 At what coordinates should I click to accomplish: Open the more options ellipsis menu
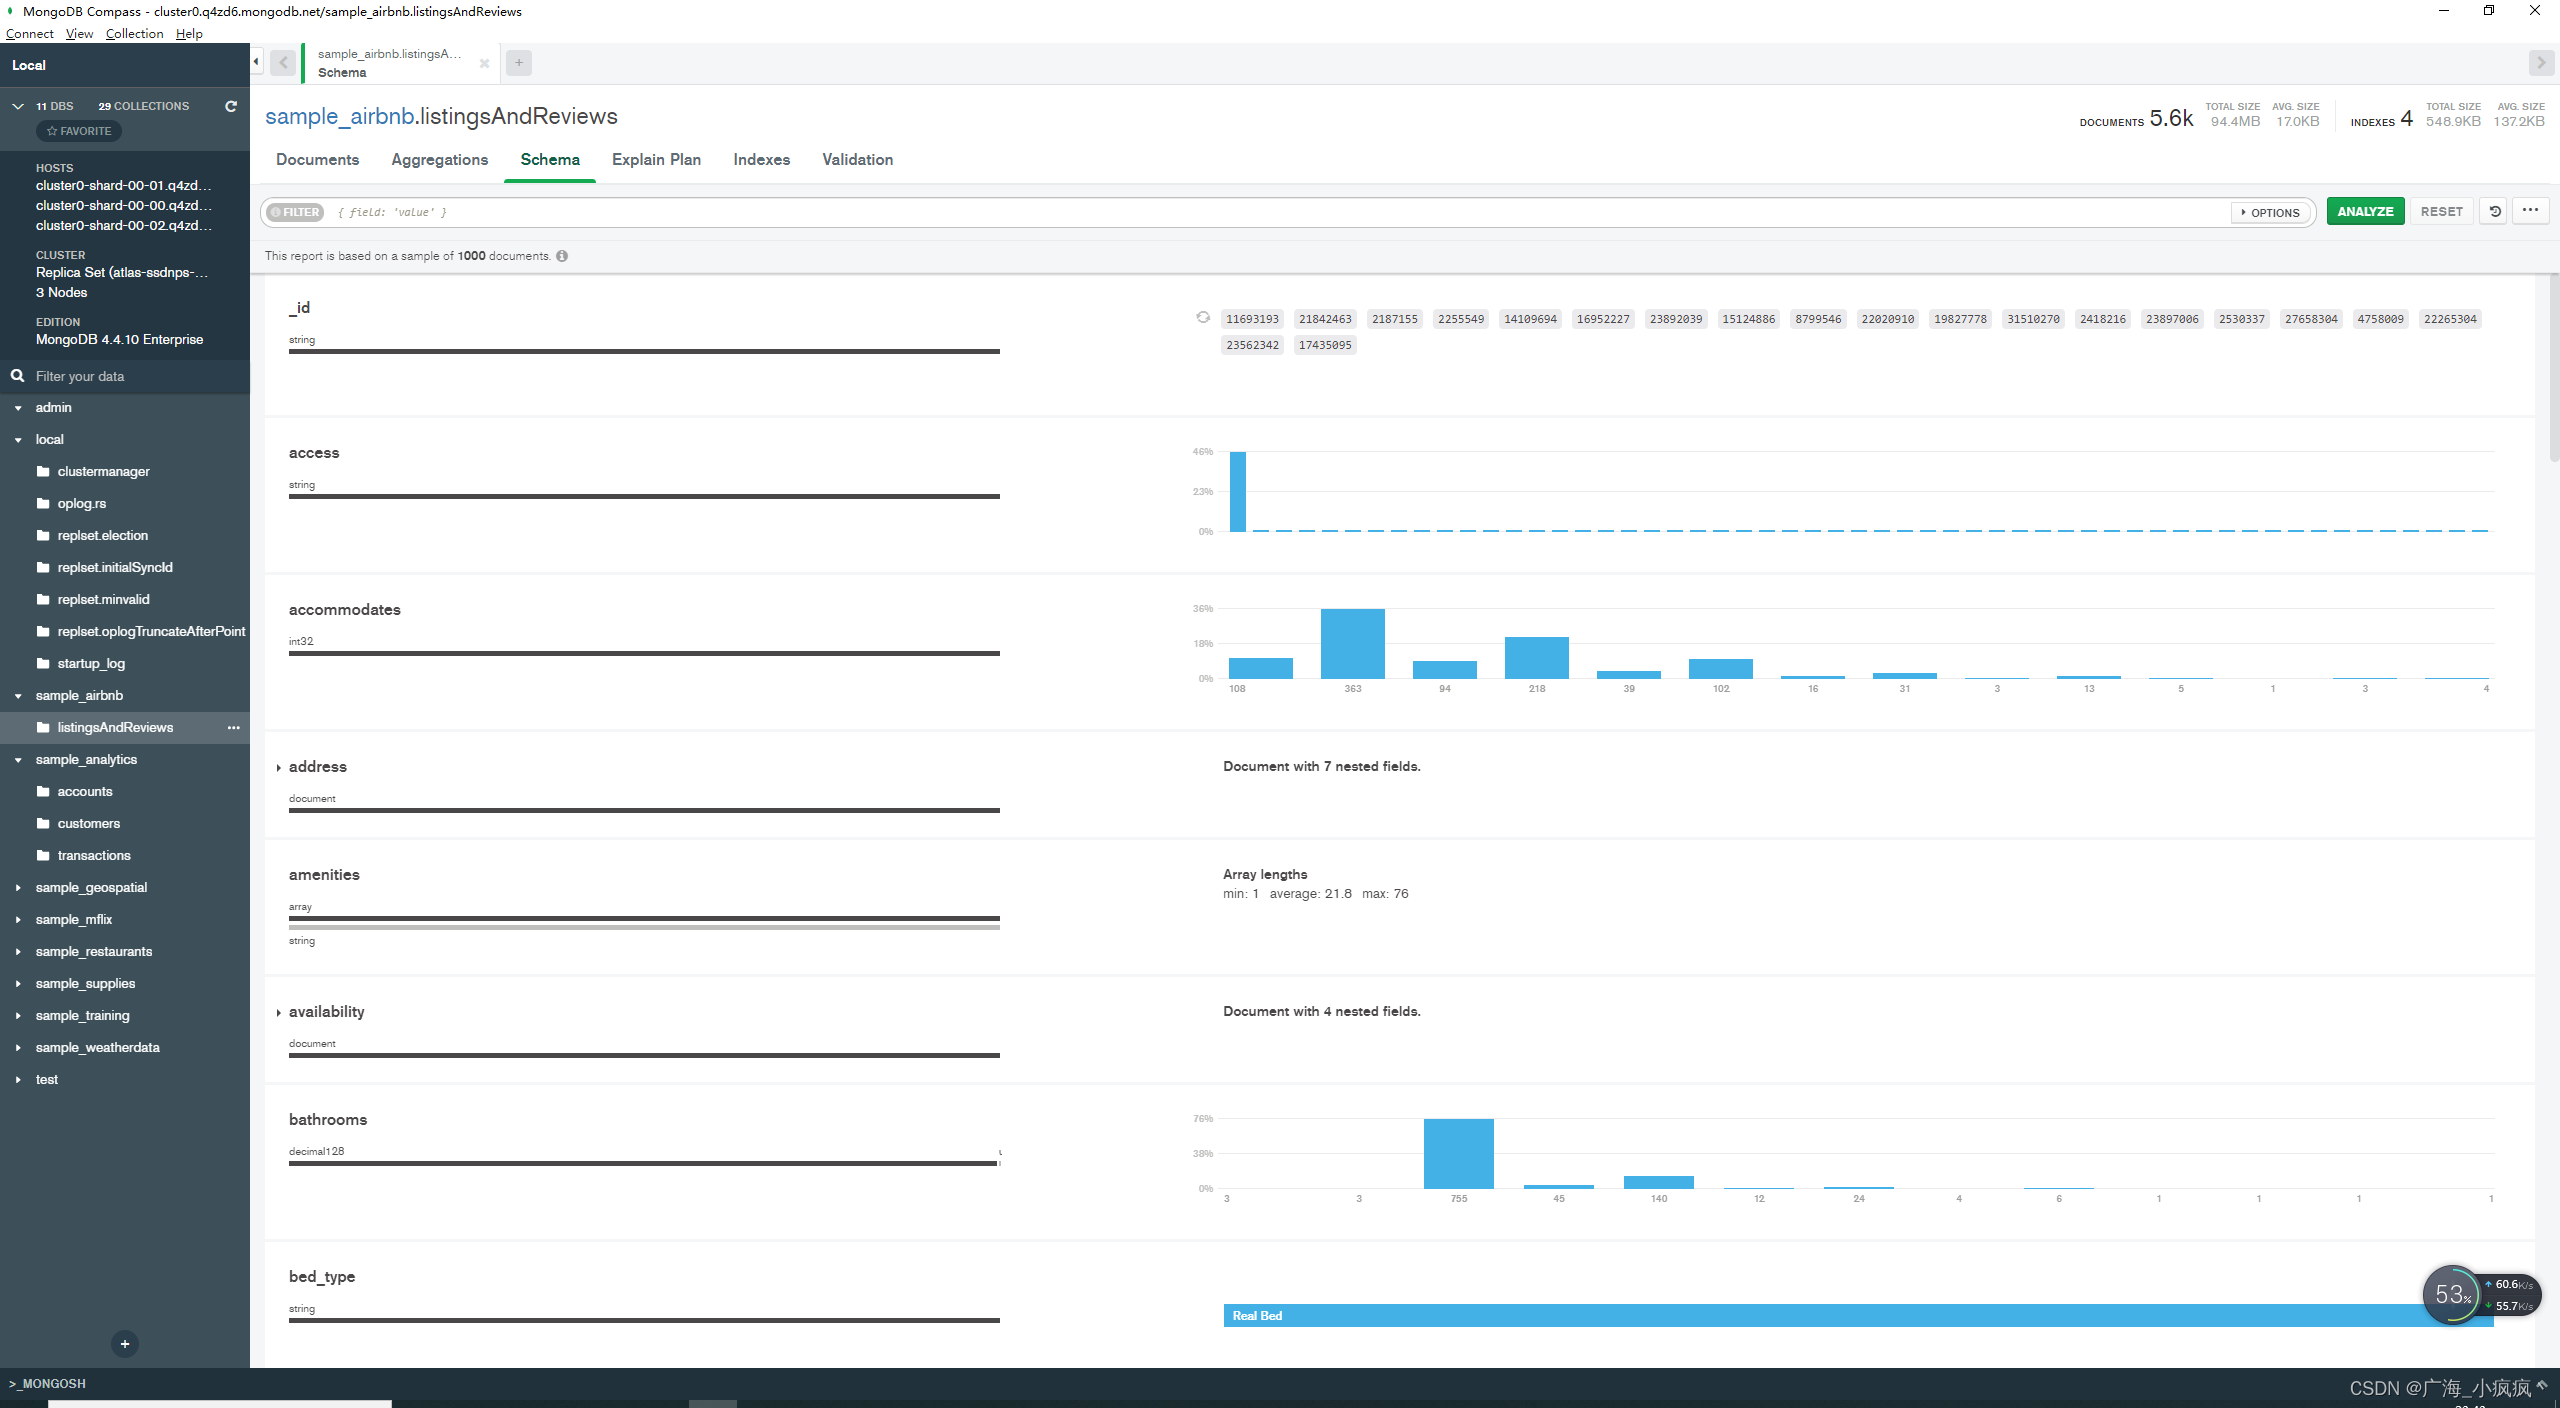coord(2530,211)
